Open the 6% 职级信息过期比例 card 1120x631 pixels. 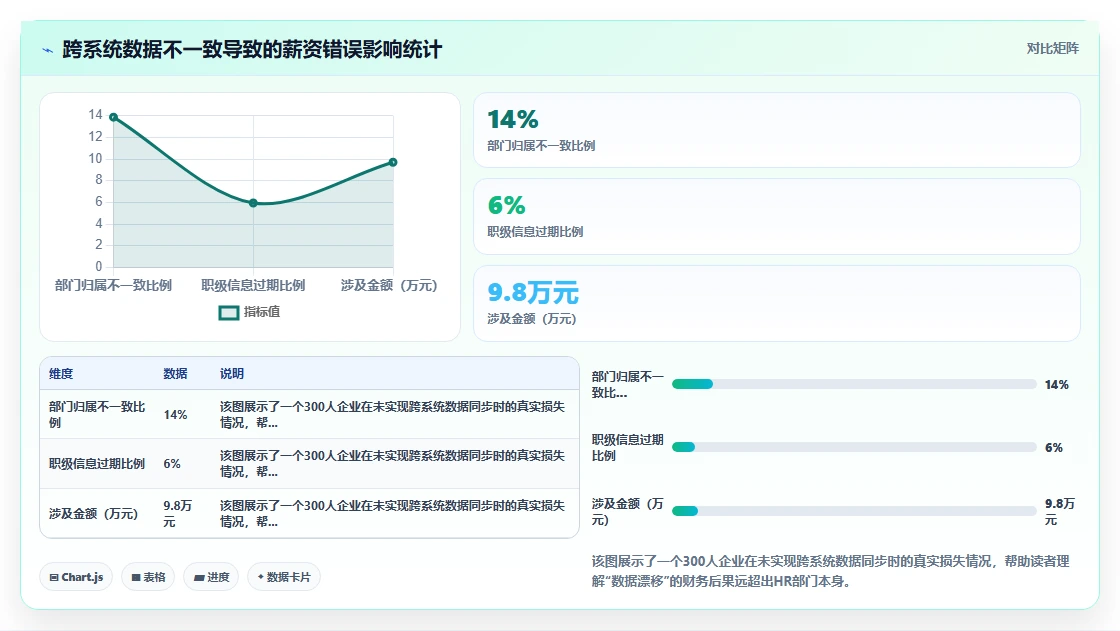[x=776, y=217]
